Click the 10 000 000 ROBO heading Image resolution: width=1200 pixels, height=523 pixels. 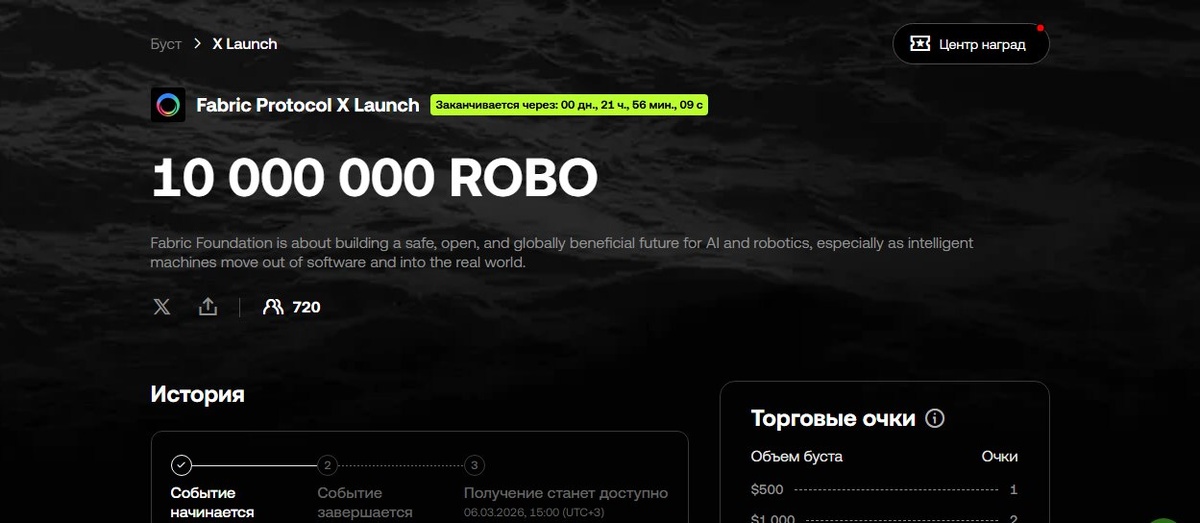point(374,178)
